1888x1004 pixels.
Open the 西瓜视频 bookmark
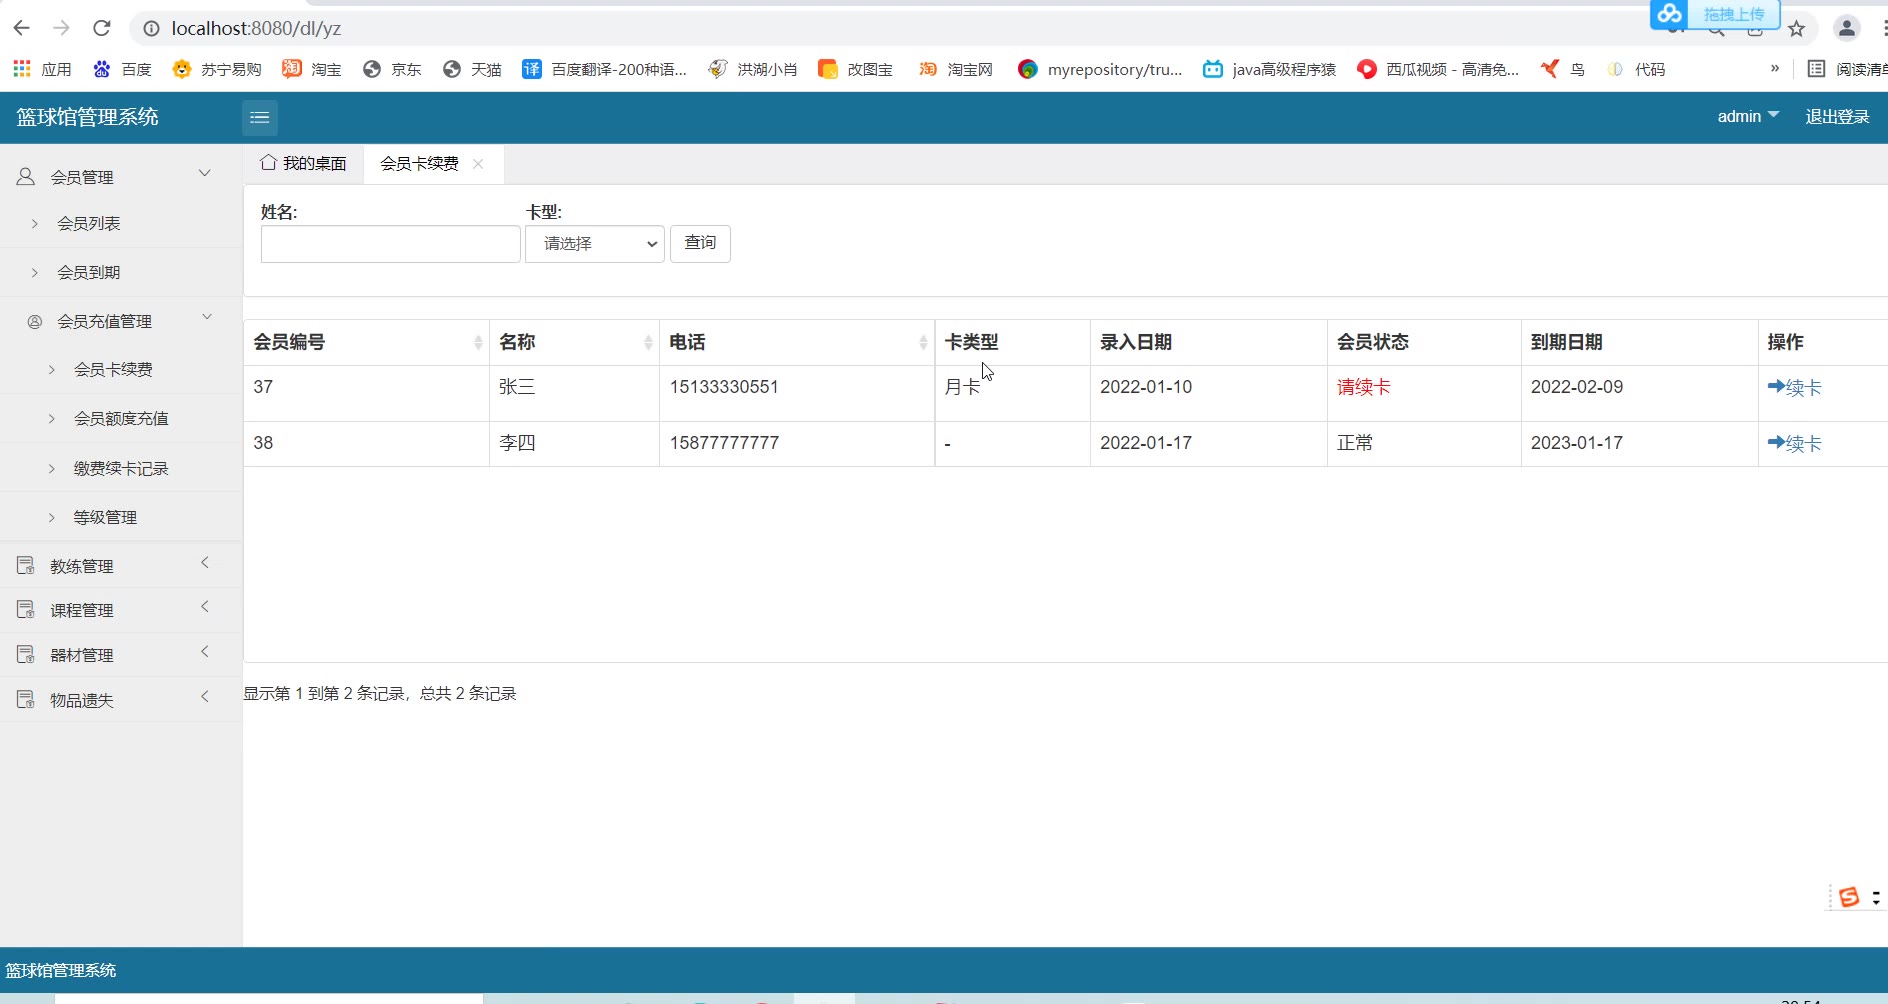1438,69
